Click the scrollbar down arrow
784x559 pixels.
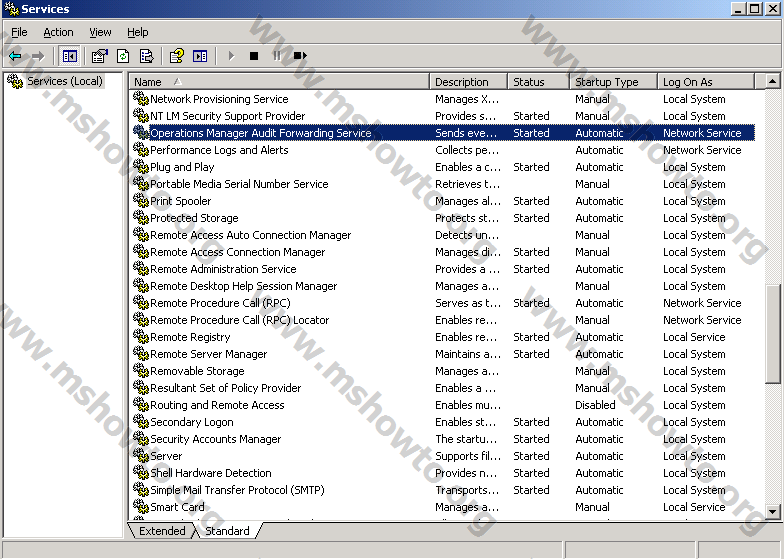(772, 511)
